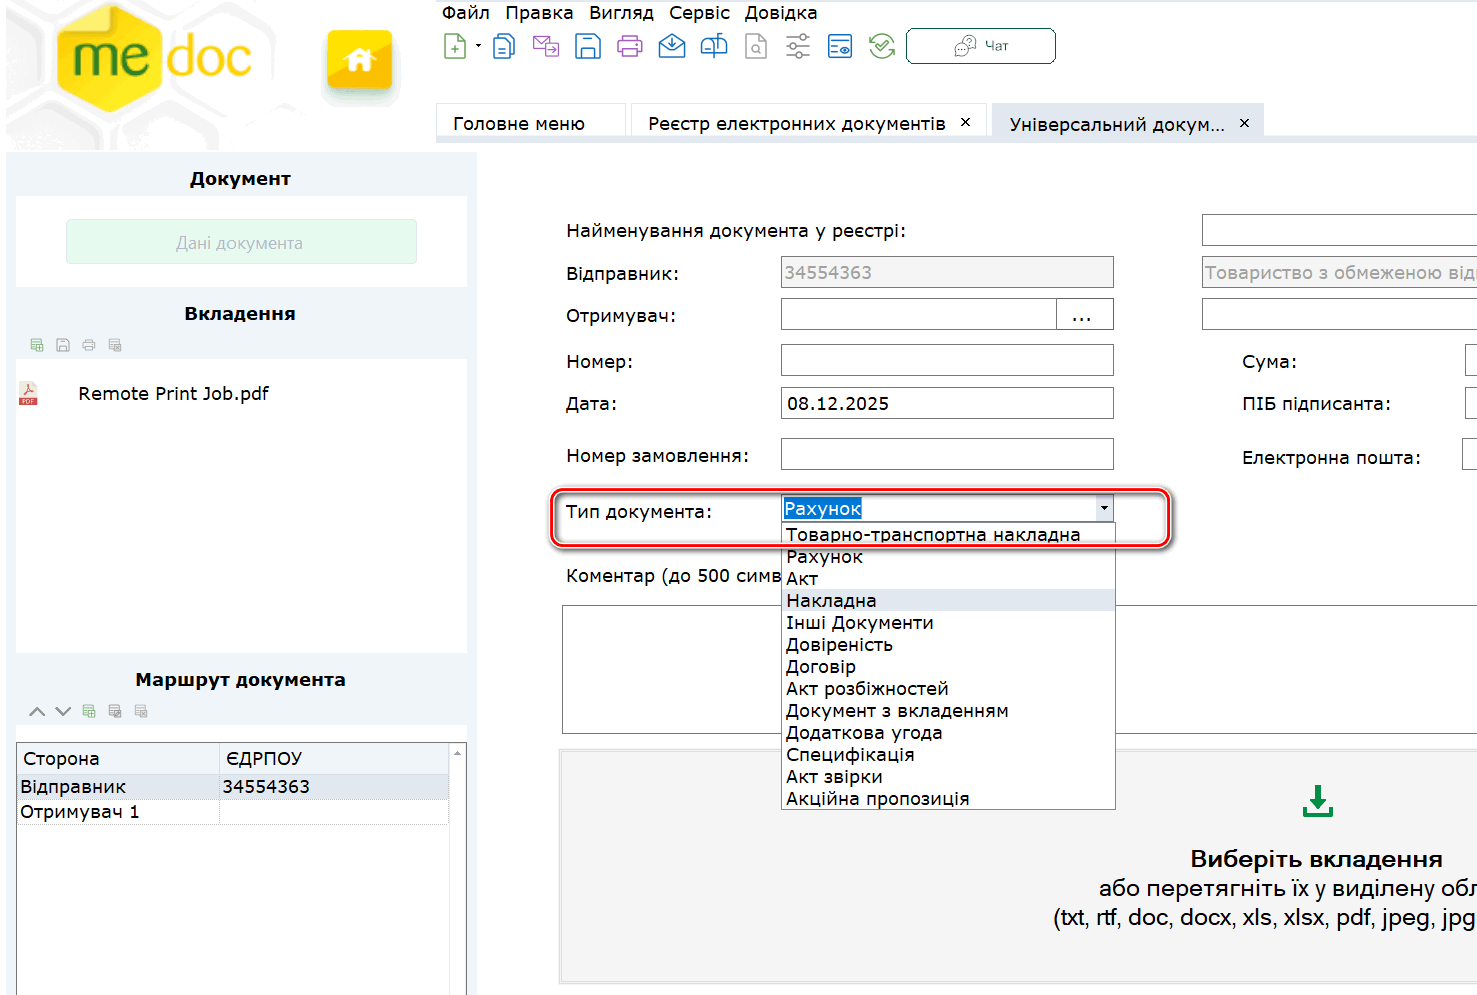Click the open envelope download icon

click(672, 46)
